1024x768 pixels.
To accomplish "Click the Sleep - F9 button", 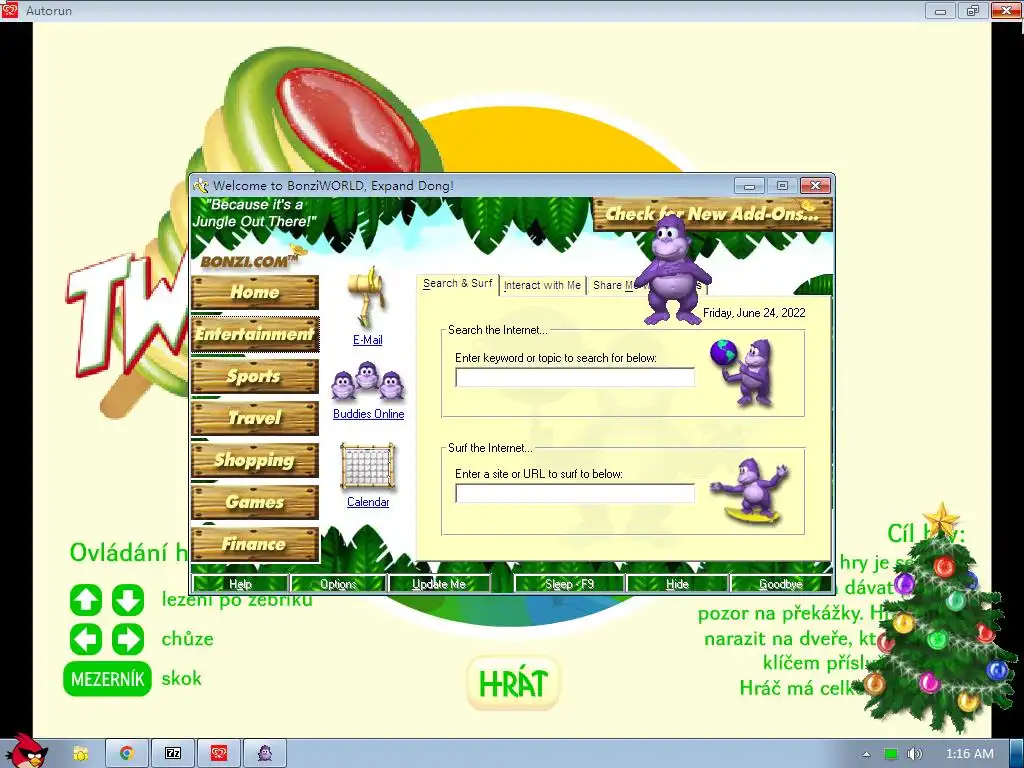I will (569, 584).
